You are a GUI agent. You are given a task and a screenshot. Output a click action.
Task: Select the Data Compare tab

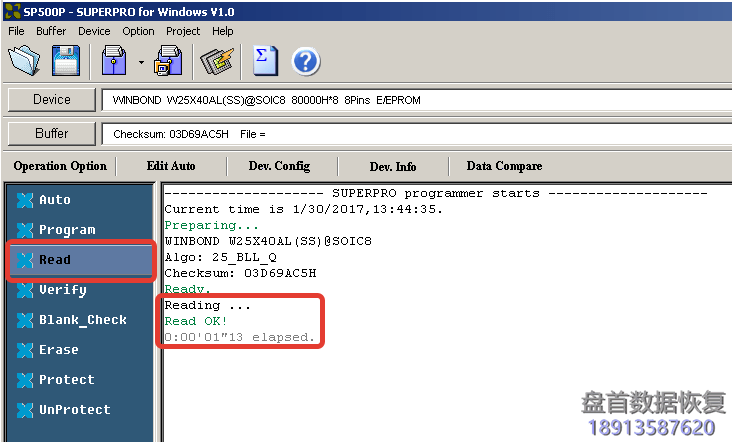tap(507, 166)
